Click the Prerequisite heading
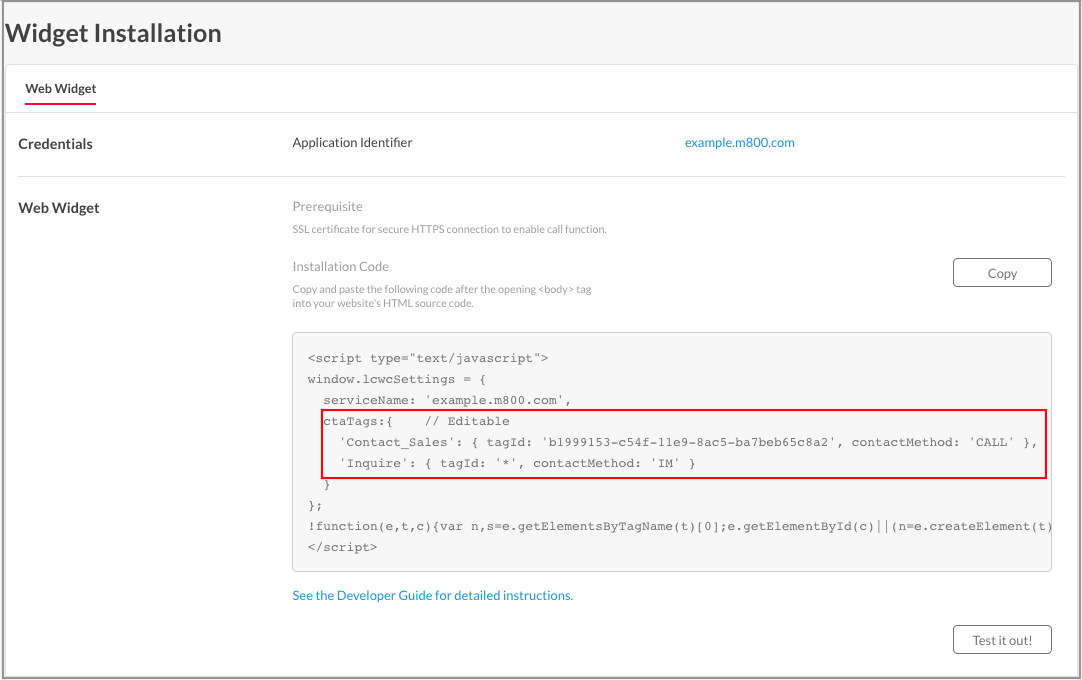 [327, 206]
